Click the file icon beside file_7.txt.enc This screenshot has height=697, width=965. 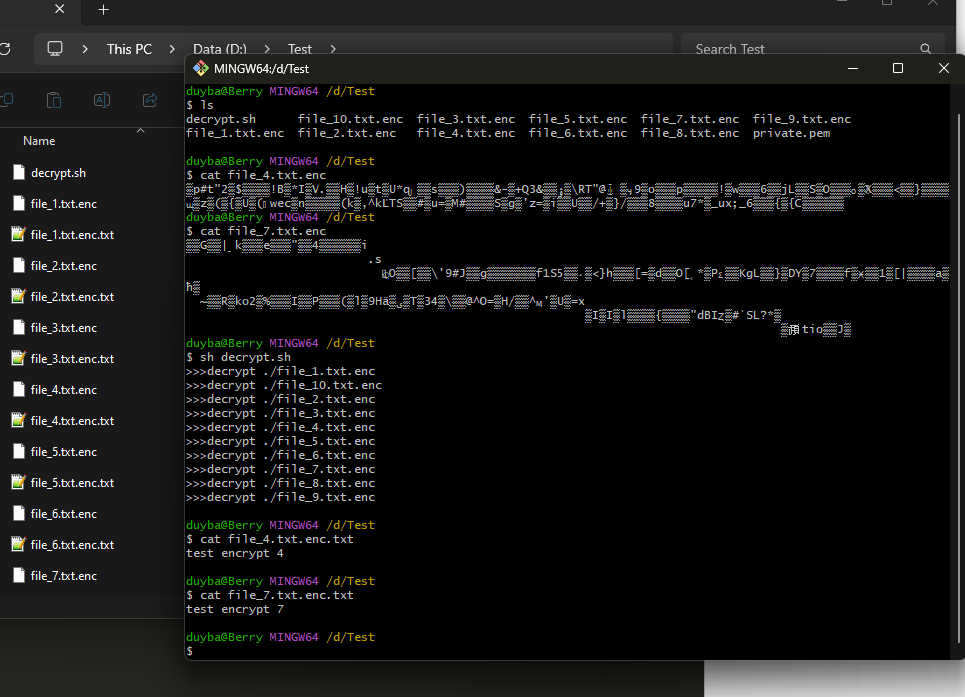coord(19,576)
